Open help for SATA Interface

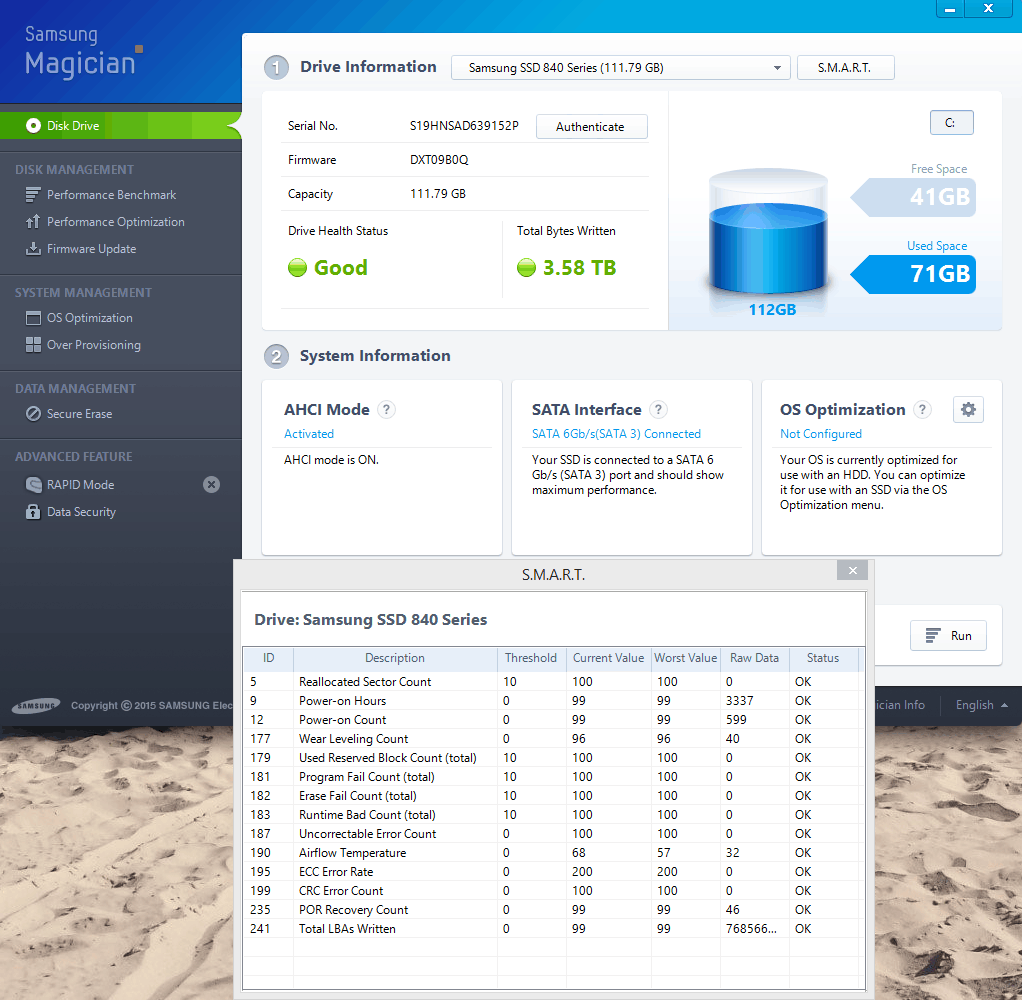click(658, 409)
